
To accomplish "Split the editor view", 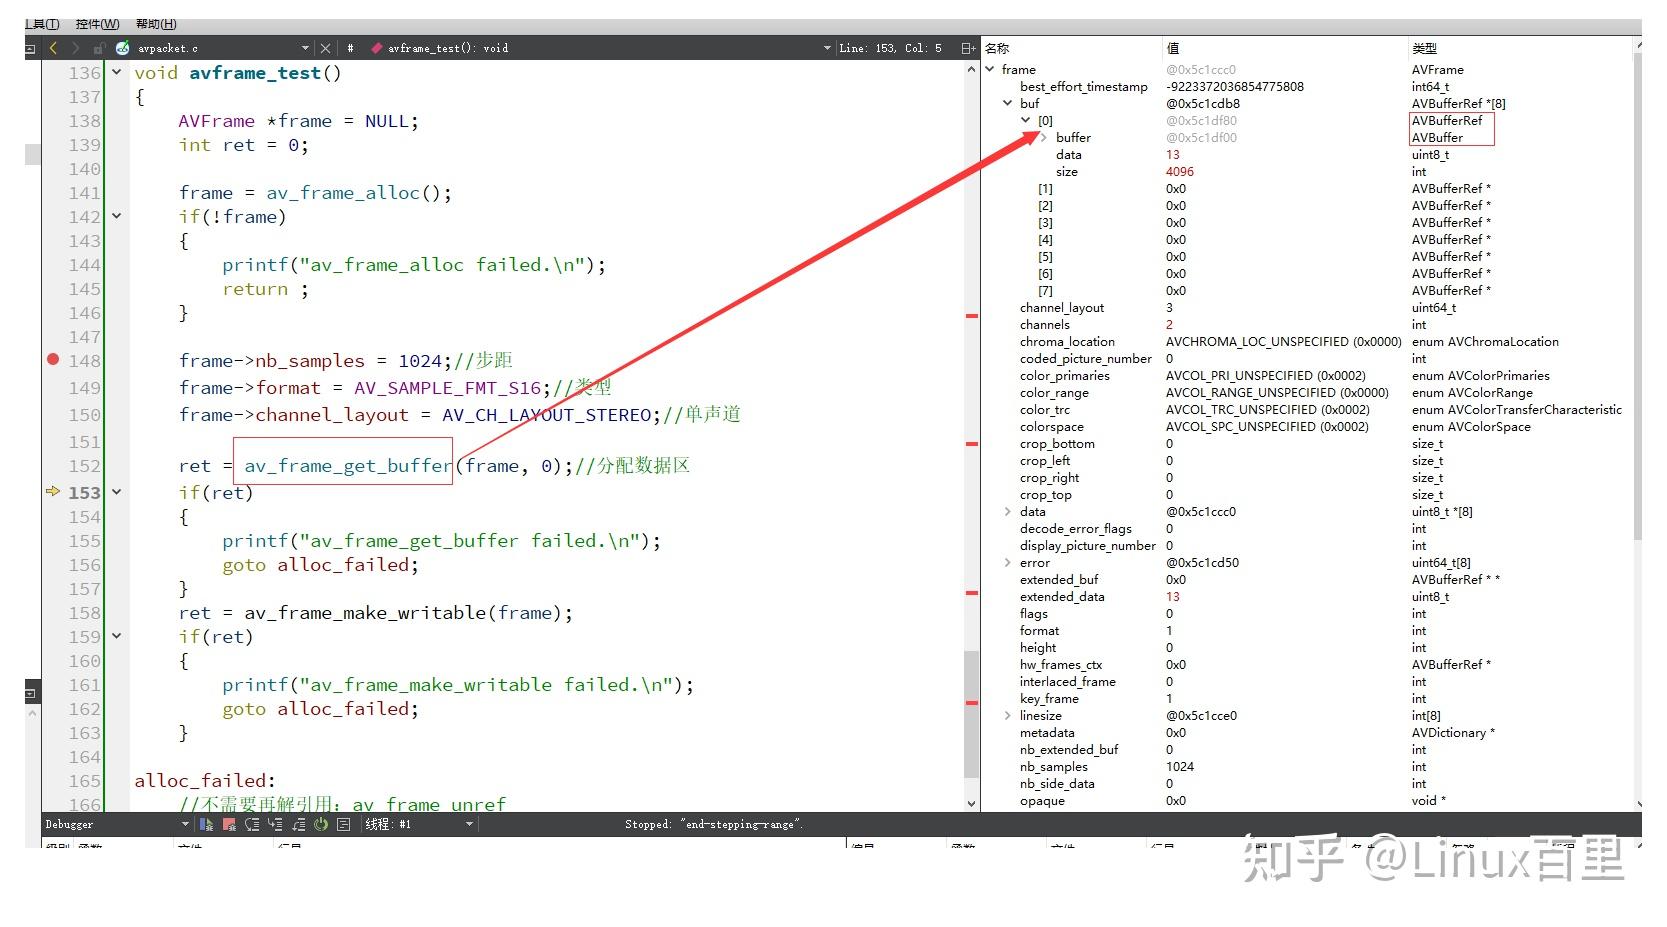I will [x=967, y=48].
